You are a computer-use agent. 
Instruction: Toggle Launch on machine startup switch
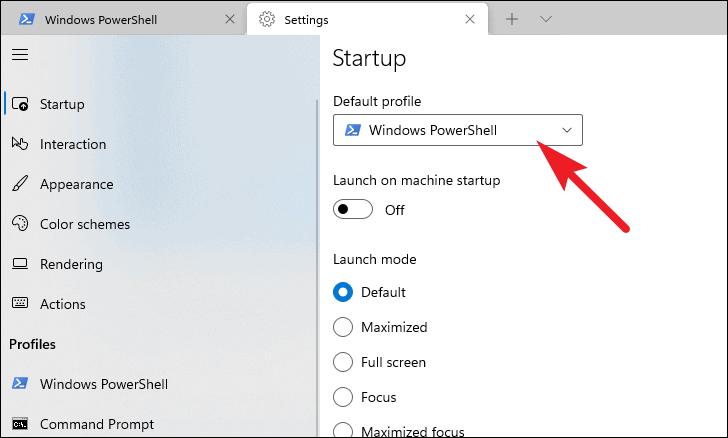click(x=353, y=209)
